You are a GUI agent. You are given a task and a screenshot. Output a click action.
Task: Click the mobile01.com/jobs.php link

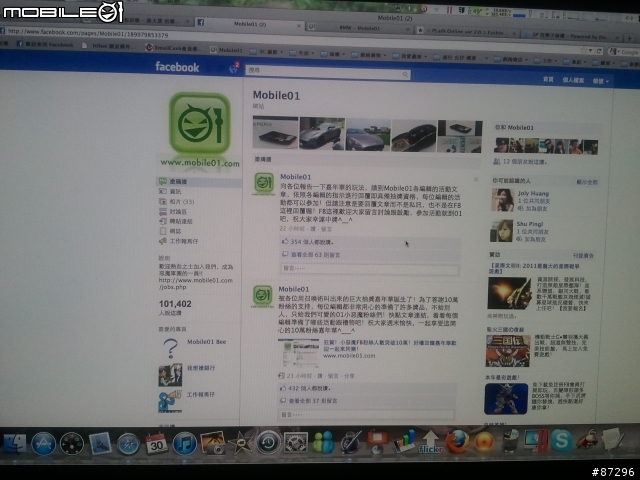[x=196, y=284]
